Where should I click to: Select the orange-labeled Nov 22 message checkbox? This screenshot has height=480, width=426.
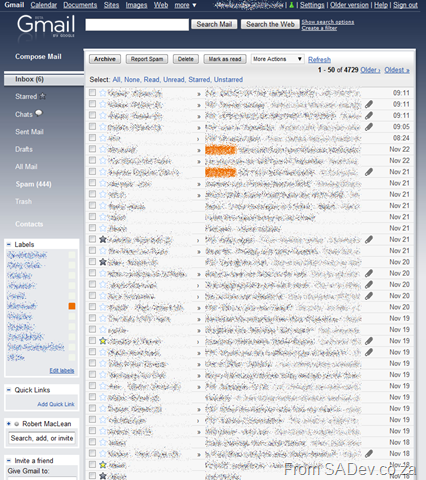coord(92,149)
